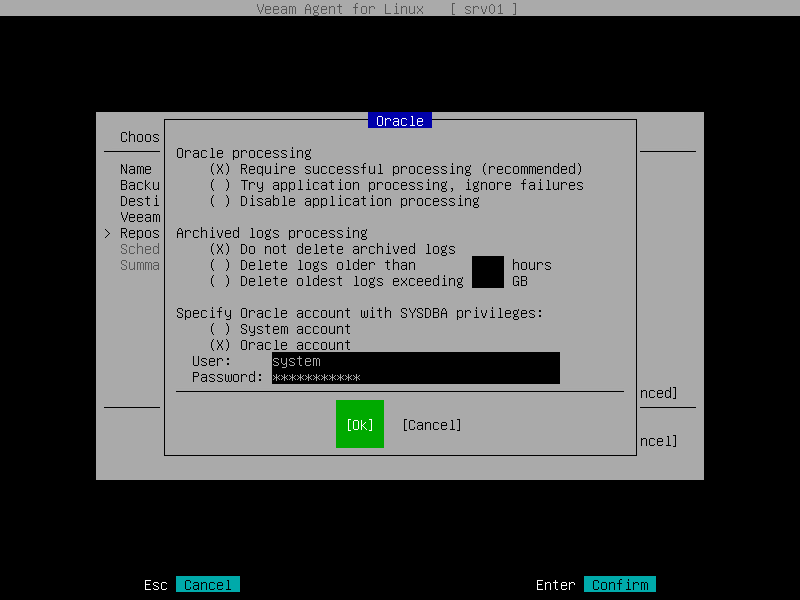
Task: Click the Veeam item in the sidebar
Action: 139,216
